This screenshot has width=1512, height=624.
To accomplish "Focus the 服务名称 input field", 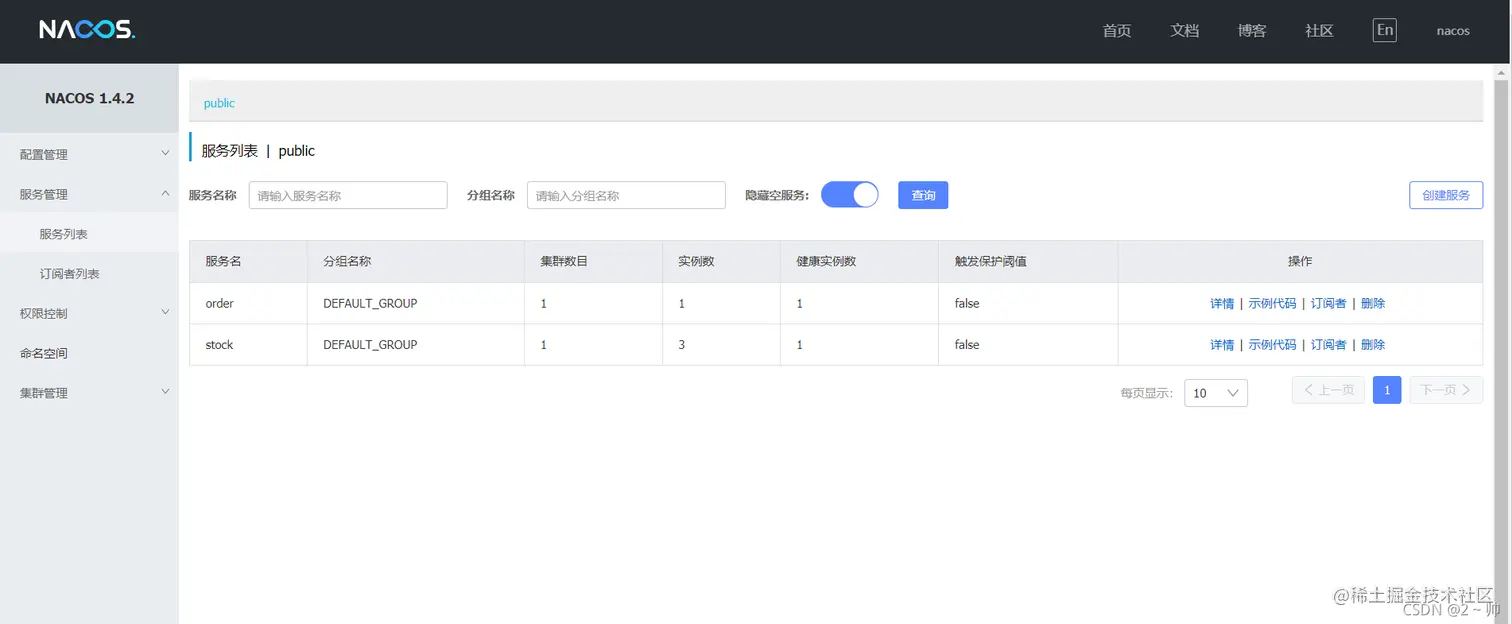I will [348, 195].
